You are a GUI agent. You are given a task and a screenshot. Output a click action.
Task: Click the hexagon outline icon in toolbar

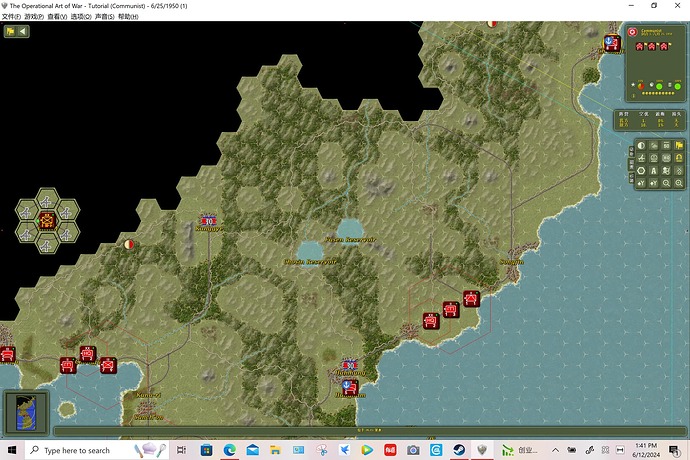[x=641, y=171]
